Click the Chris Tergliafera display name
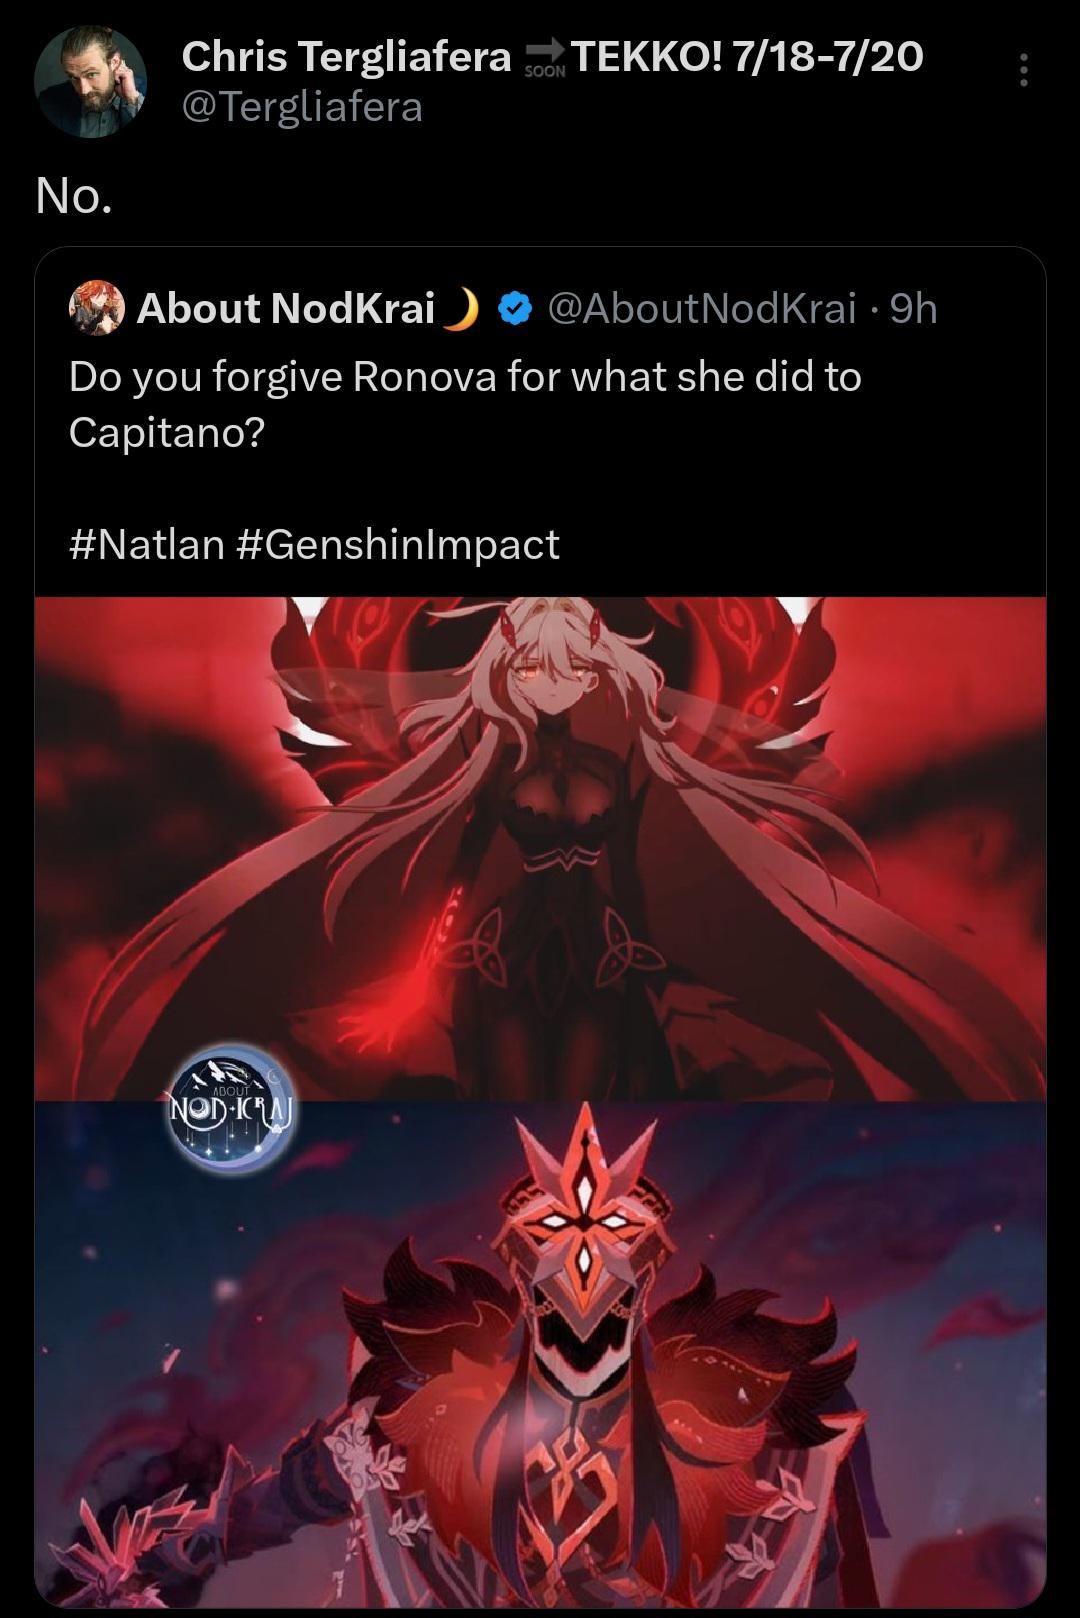 pos(346,57)
